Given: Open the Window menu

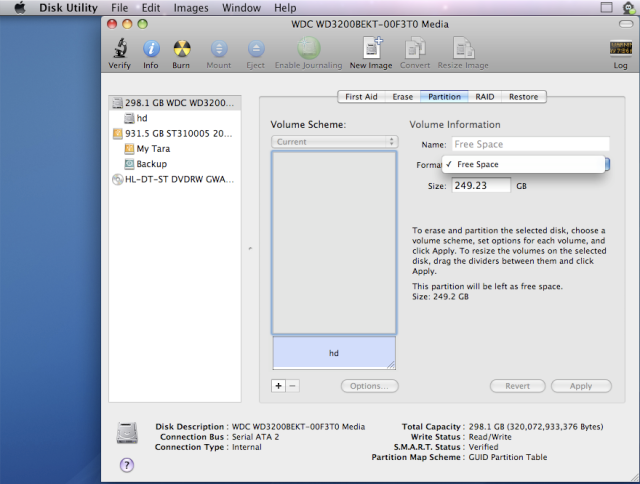Looking at the screenshot, I should tap(241, 8).
